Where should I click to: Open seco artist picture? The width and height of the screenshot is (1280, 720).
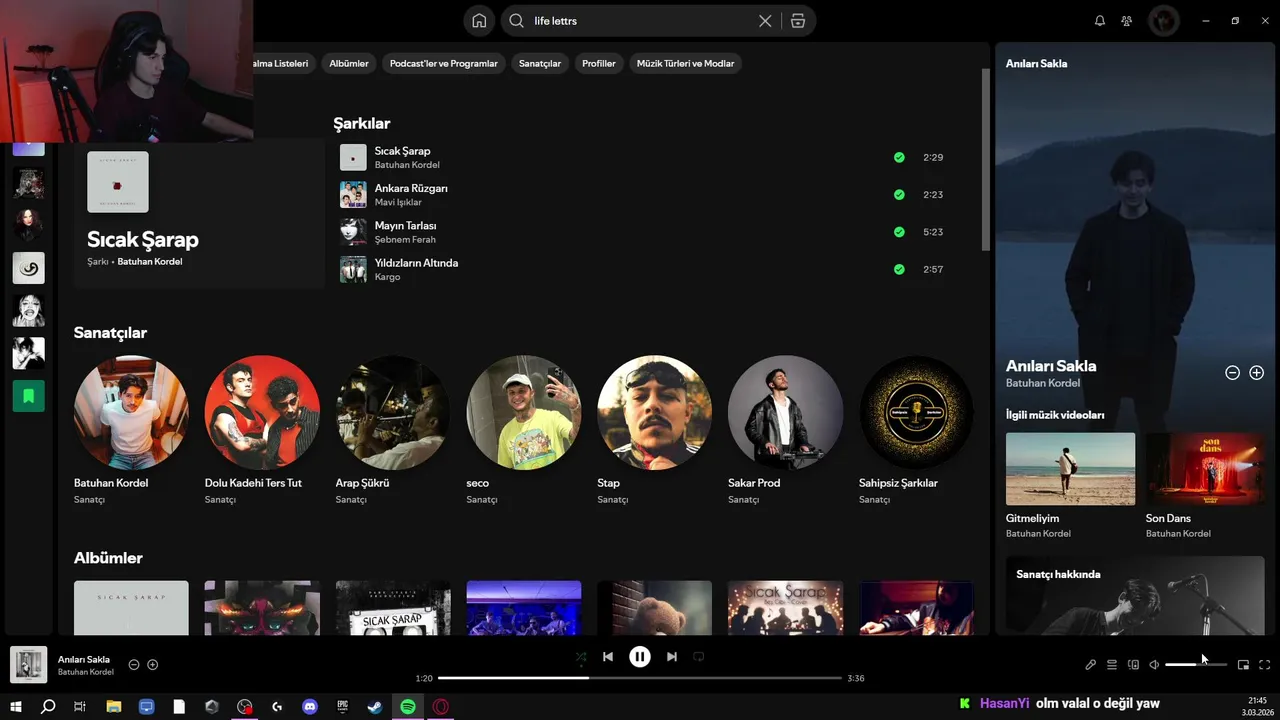tap(524, 413)
